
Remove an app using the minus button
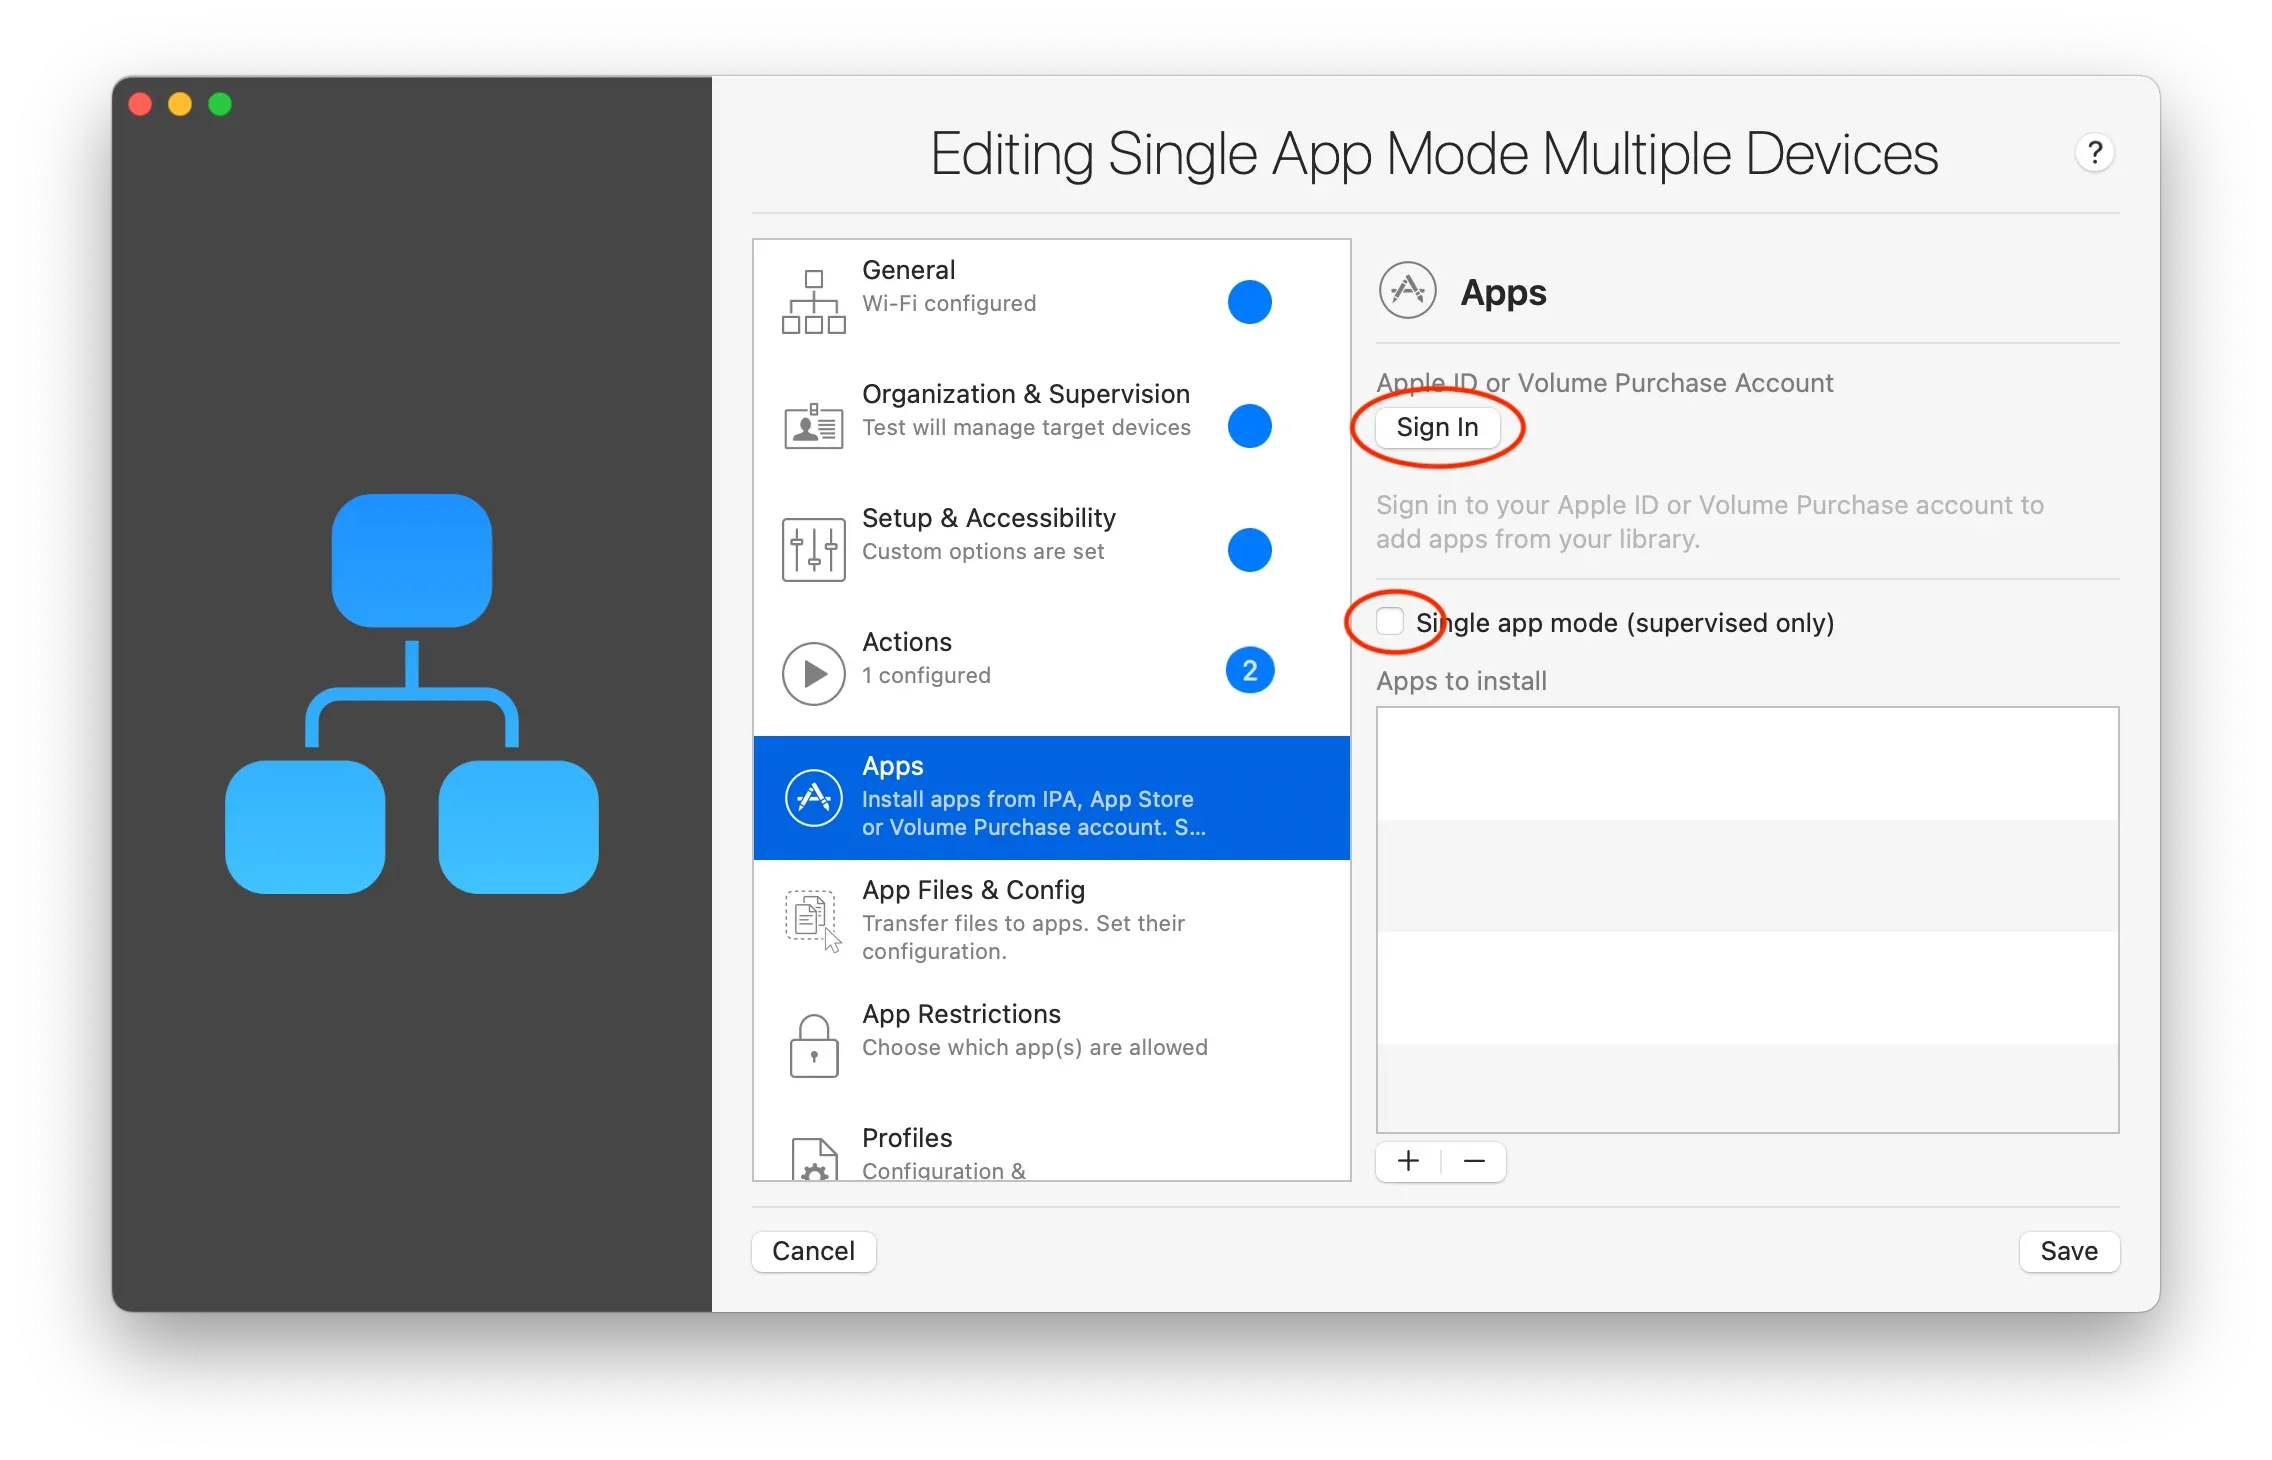point(1473,1161)
